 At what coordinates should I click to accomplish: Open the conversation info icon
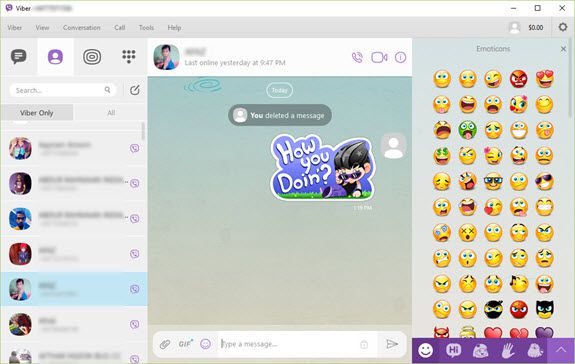click(400, 57)
